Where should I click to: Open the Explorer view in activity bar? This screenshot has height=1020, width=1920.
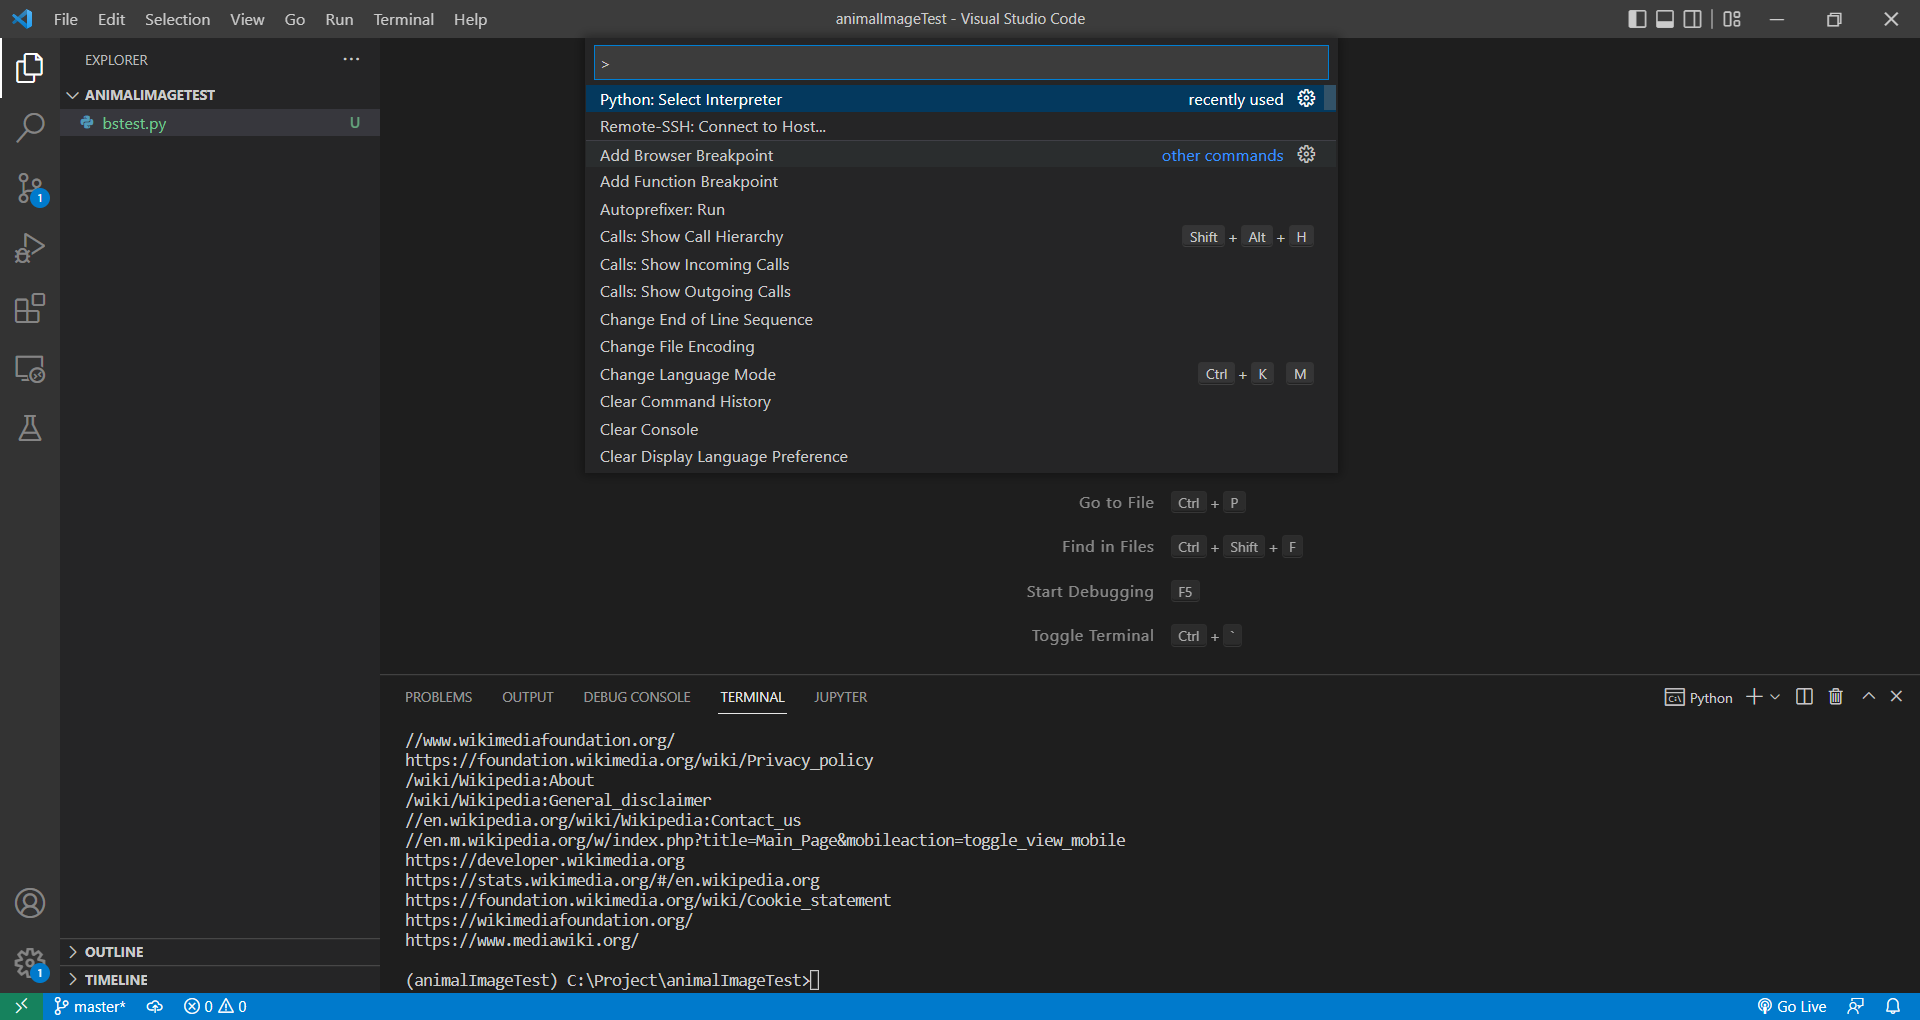click(30, 68)
